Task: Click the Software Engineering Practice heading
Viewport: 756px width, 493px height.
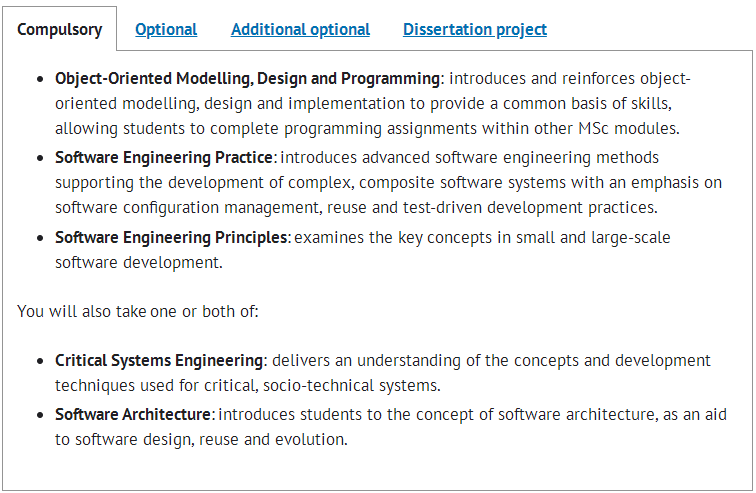Action: click(x=164, y=158)
